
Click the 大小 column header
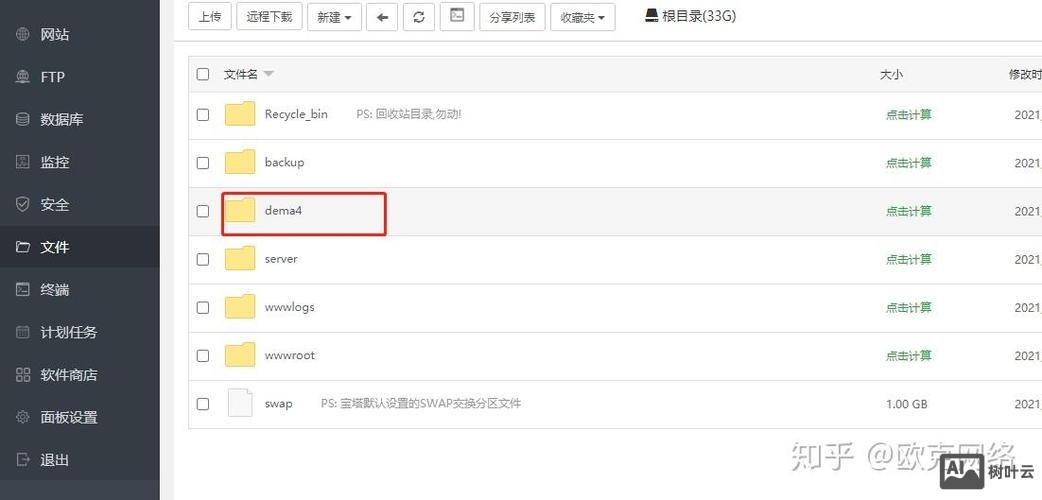[891, 74]
